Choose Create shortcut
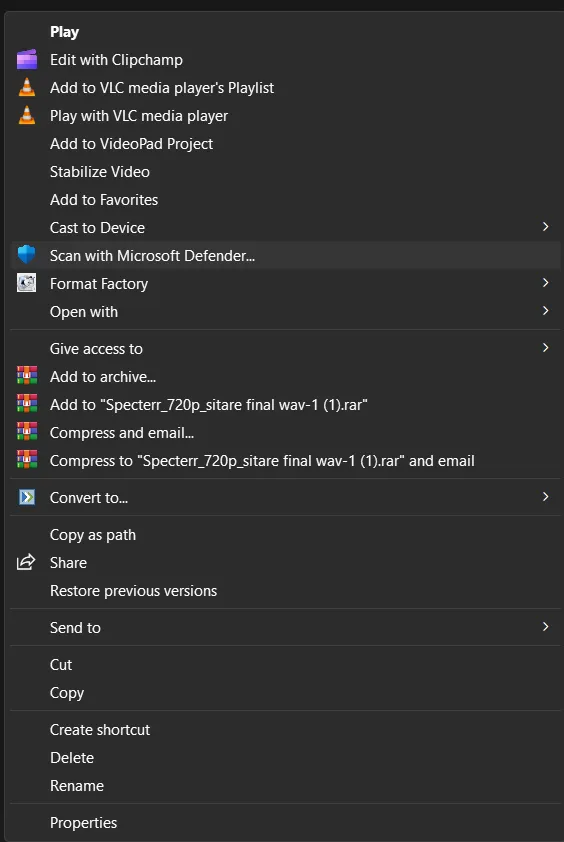564x842 pixels. point(285,729)
